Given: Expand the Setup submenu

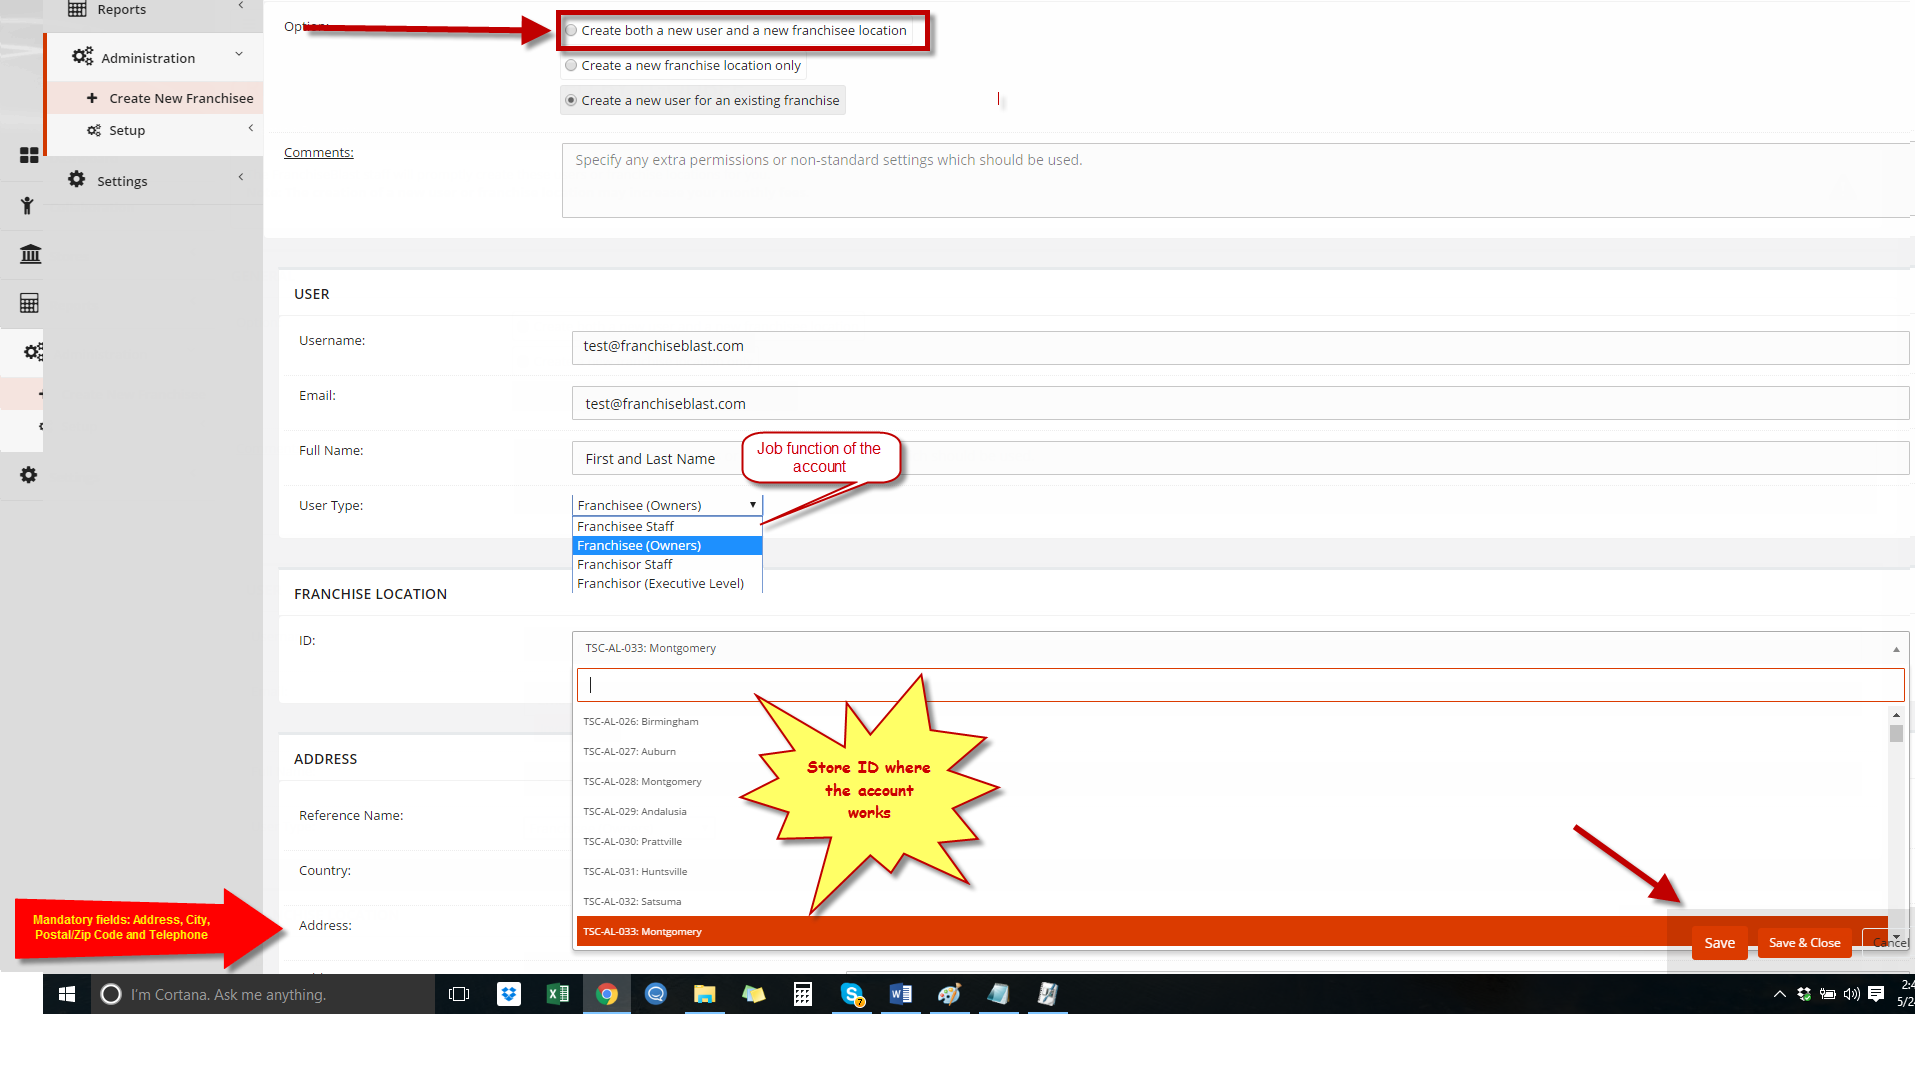Looking at the screenshot, I should [x=127, y=130].
